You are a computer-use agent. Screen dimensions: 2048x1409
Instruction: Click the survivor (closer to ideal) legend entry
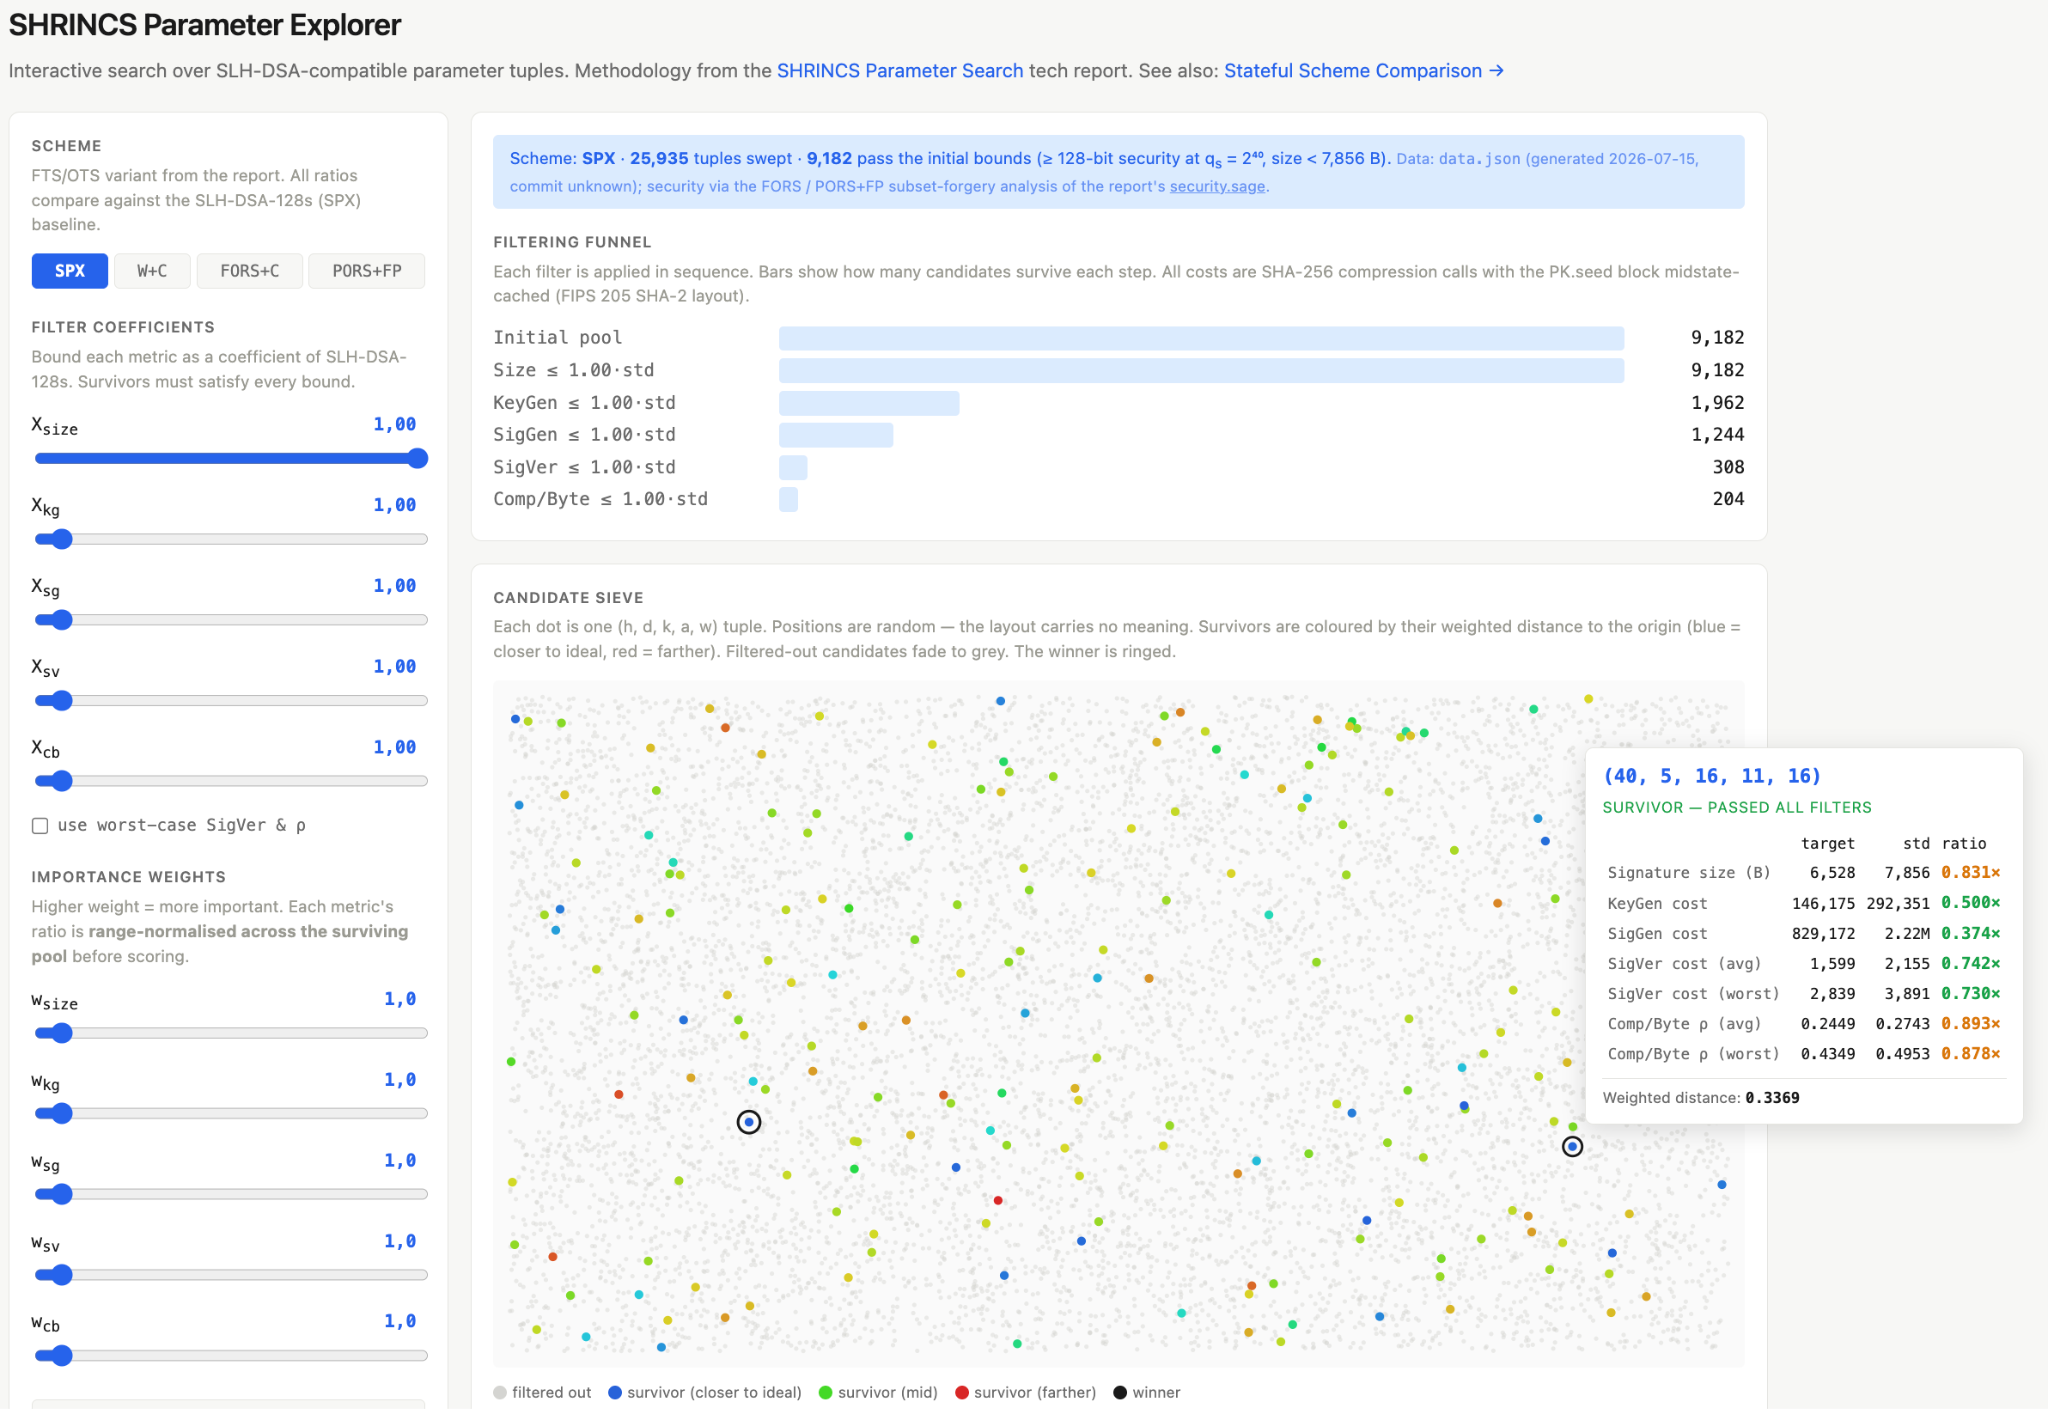[705, 1393]
